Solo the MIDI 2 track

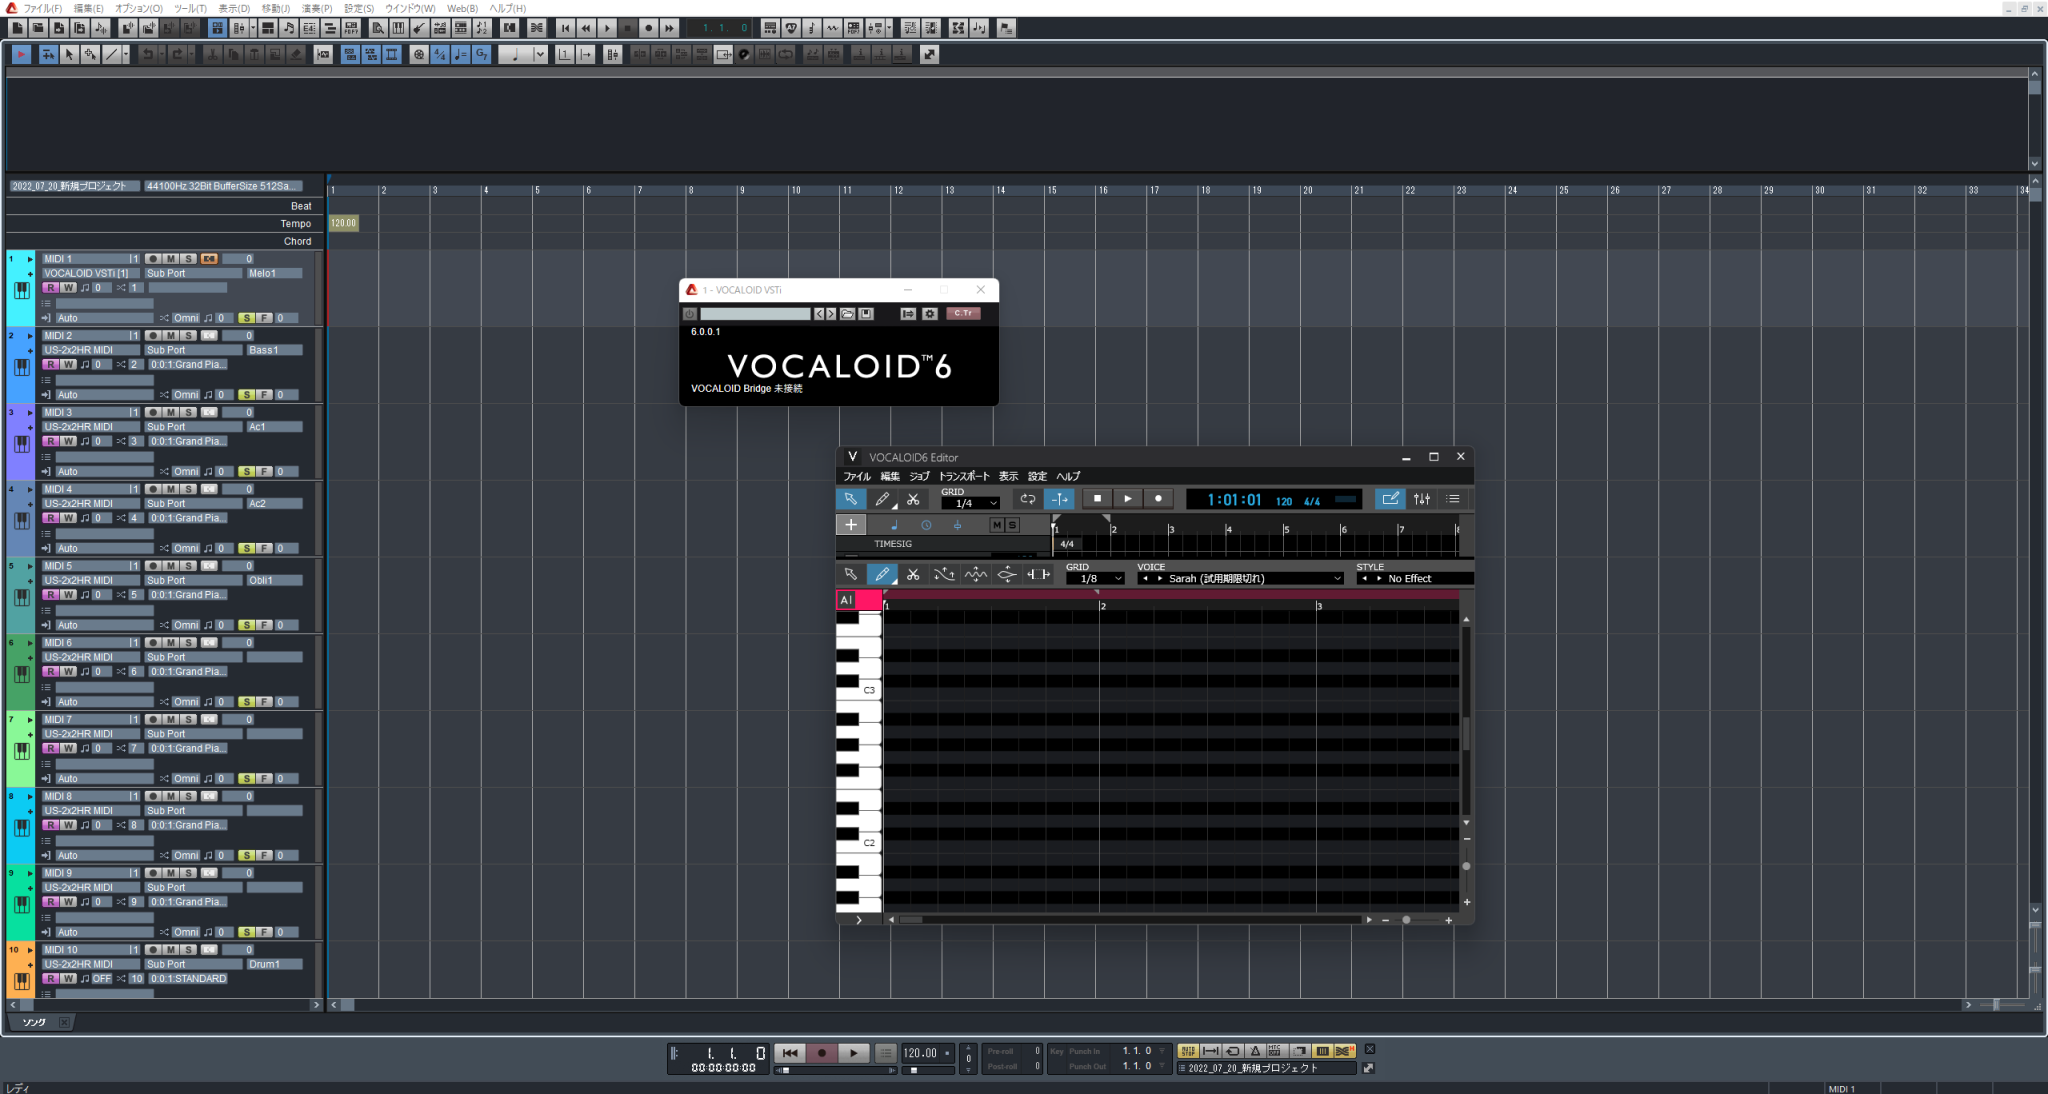pos(188,335)
